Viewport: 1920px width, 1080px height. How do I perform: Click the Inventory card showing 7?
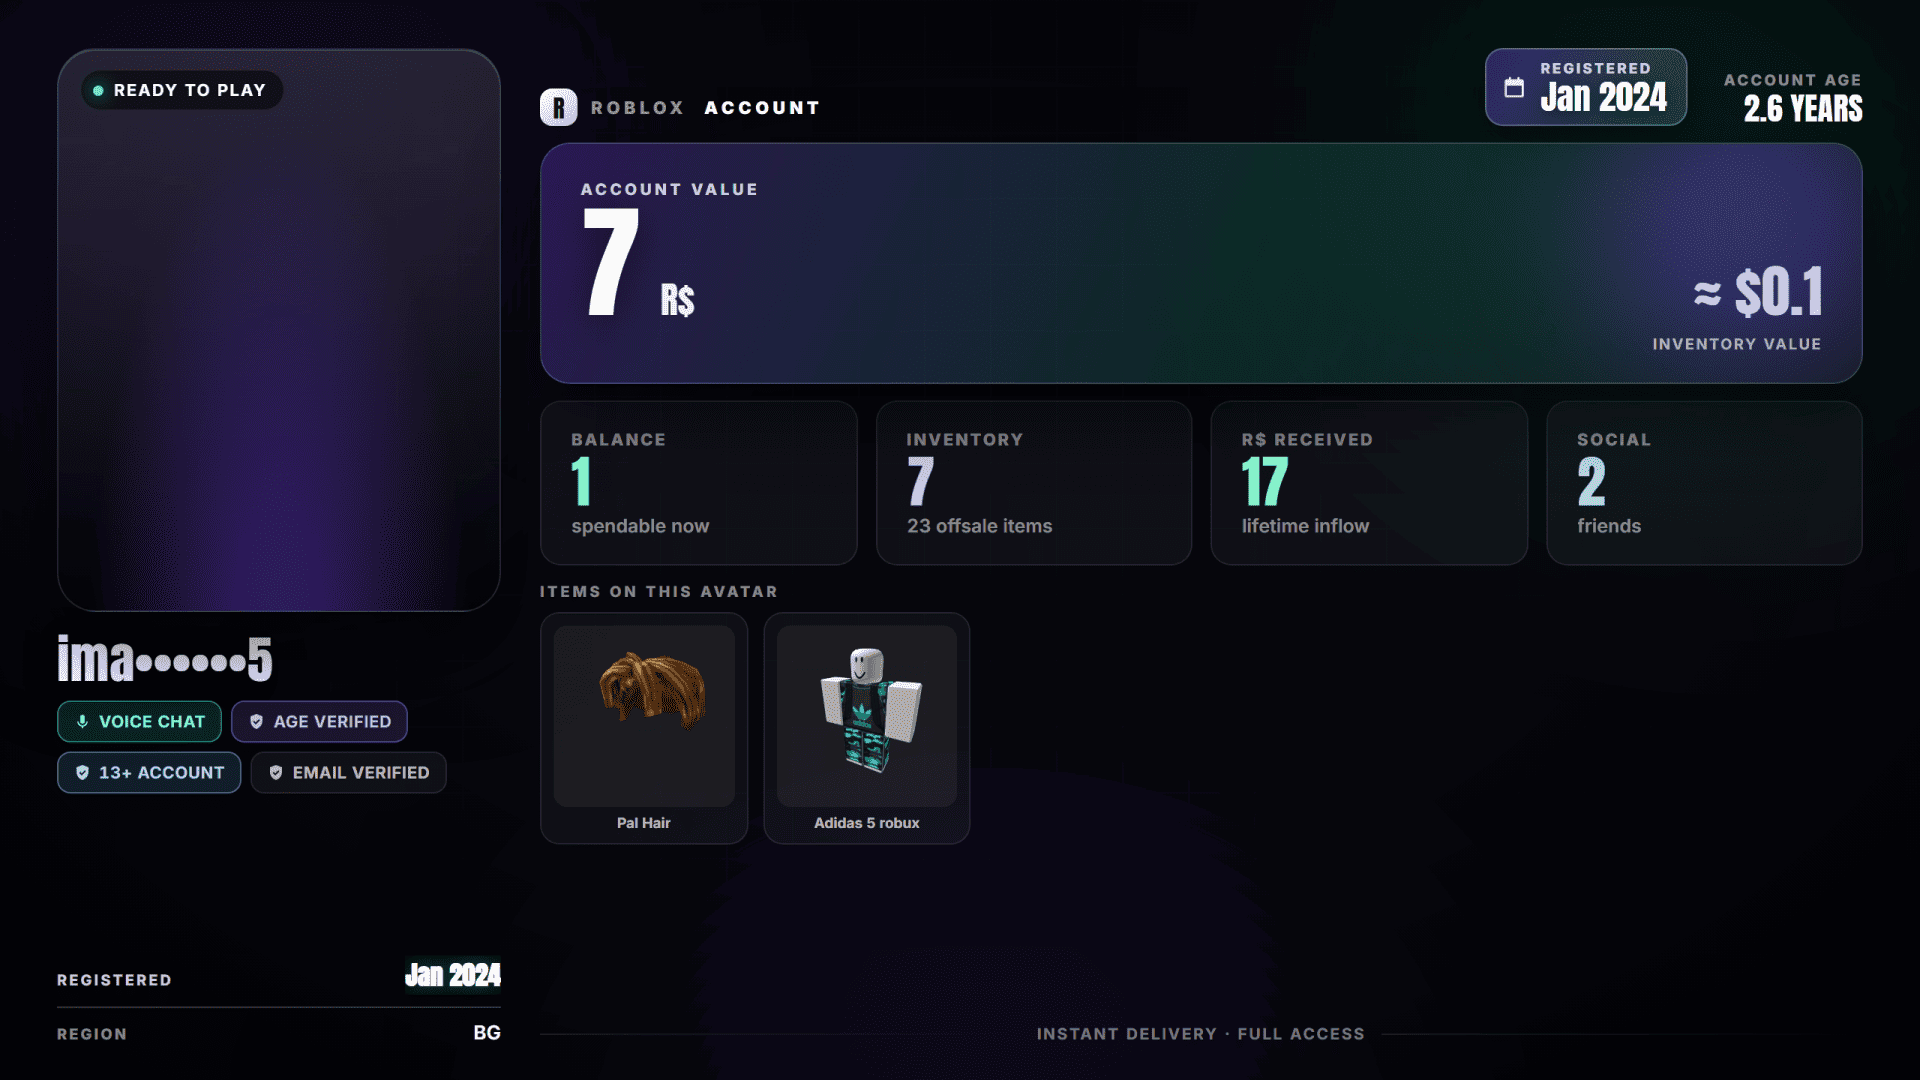1034,483
